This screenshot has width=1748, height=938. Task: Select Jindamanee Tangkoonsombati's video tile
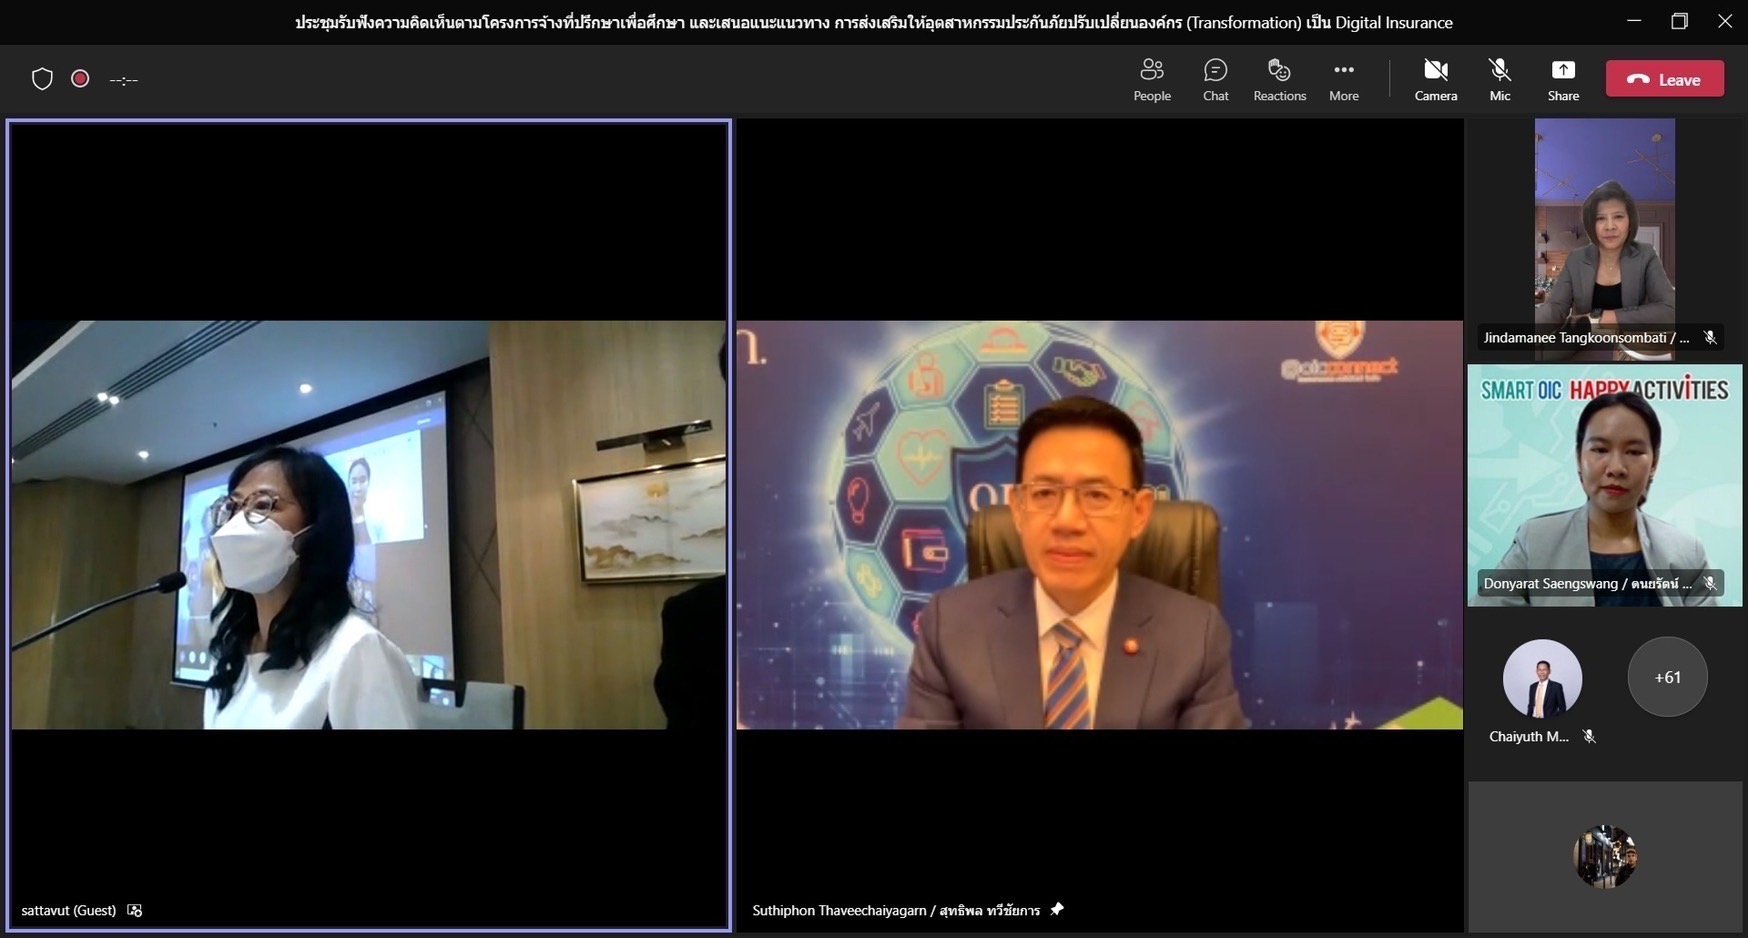click(x=1604, y=230)
